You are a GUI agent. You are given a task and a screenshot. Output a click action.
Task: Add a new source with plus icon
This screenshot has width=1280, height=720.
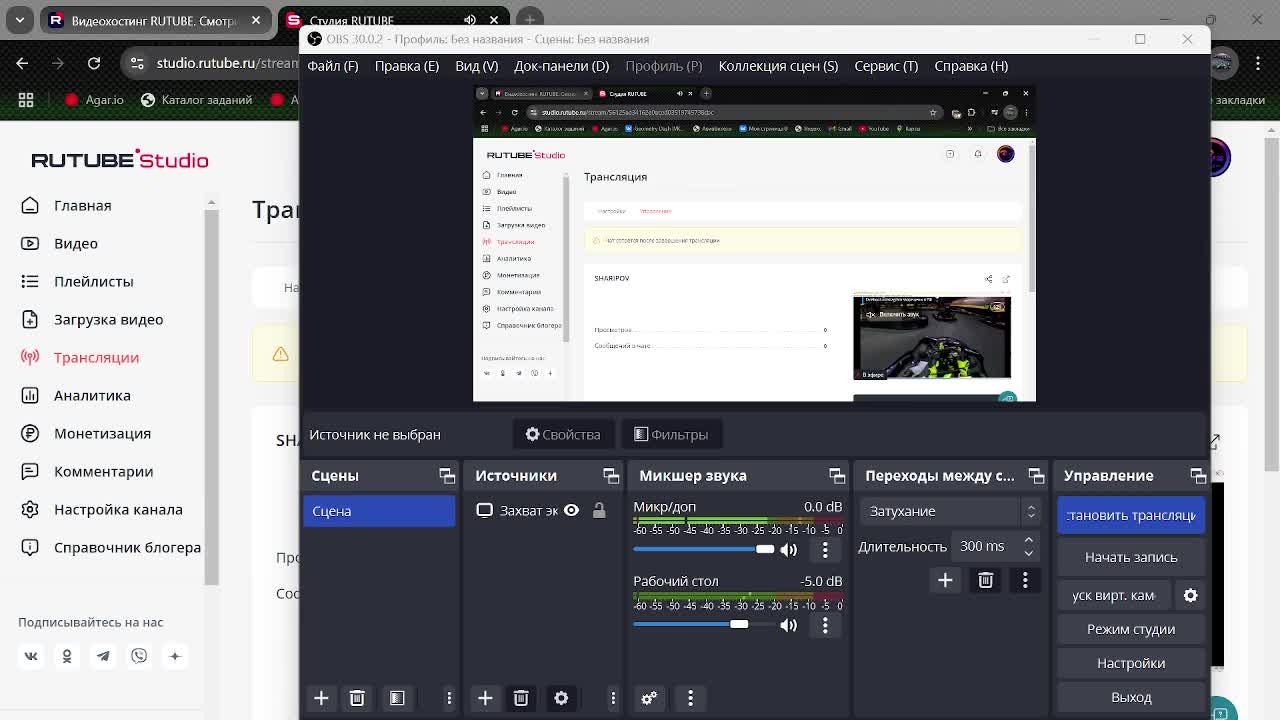[x=485, y=698]
